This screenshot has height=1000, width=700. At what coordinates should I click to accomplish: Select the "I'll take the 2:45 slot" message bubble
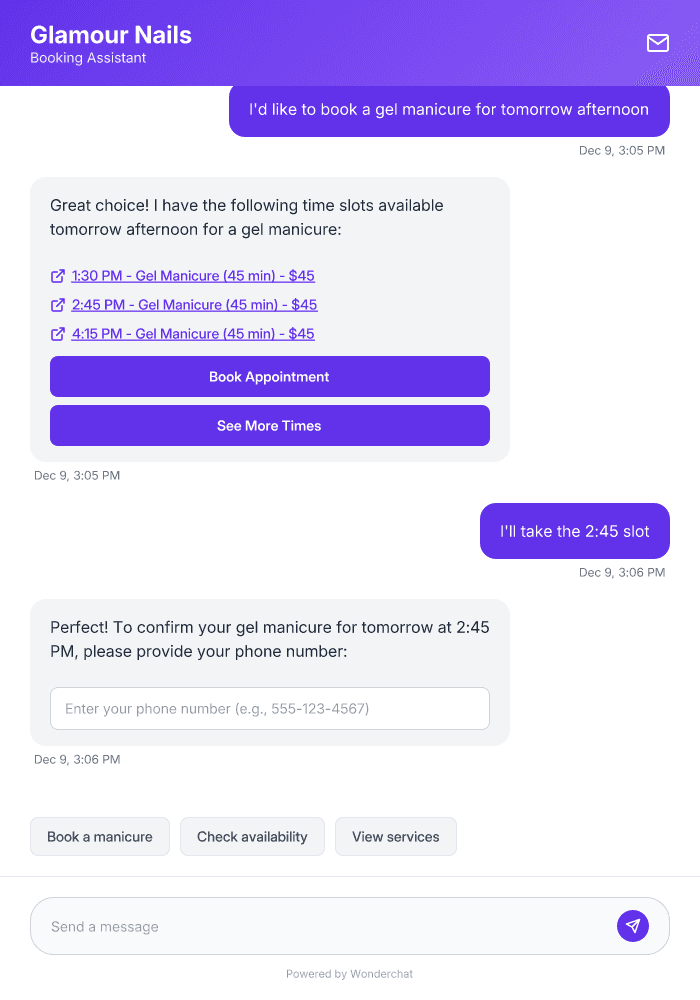(574, 531)
